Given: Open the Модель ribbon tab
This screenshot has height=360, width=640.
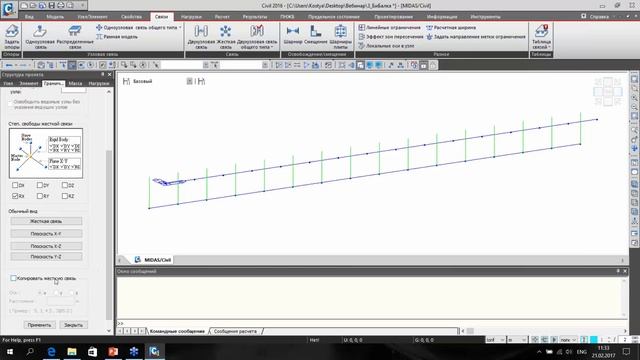Looking at the screenshot, I should (x=55, y=17).
